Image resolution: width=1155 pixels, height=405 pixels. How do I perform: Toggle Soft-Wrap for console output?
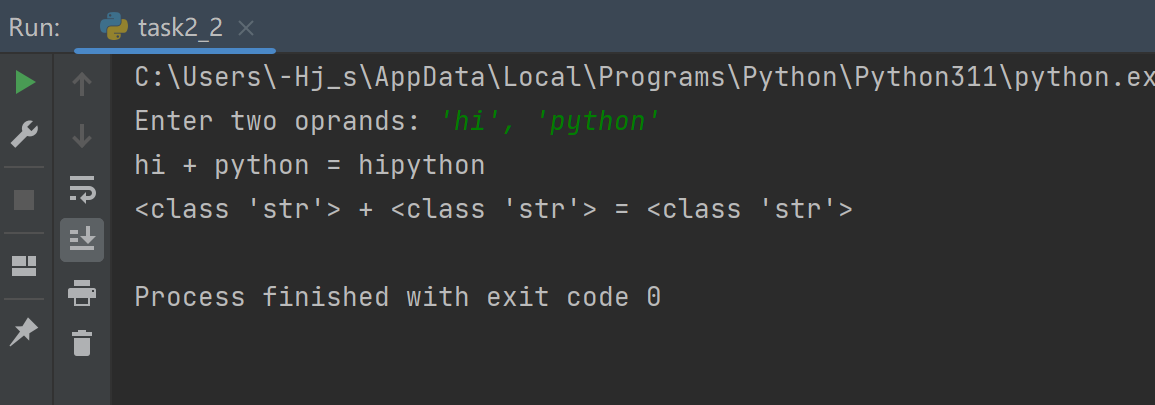pyautogui.click(x=82, y=187)
